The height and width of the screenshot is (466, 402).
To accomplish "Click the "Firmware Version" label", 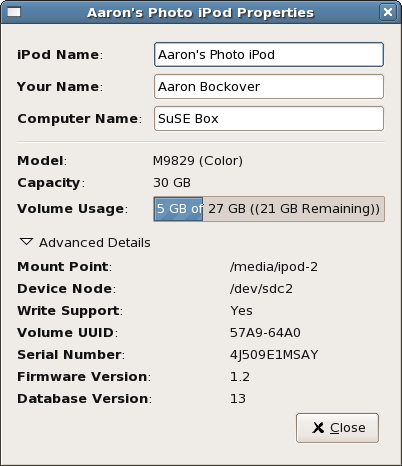I will [84, 377].
